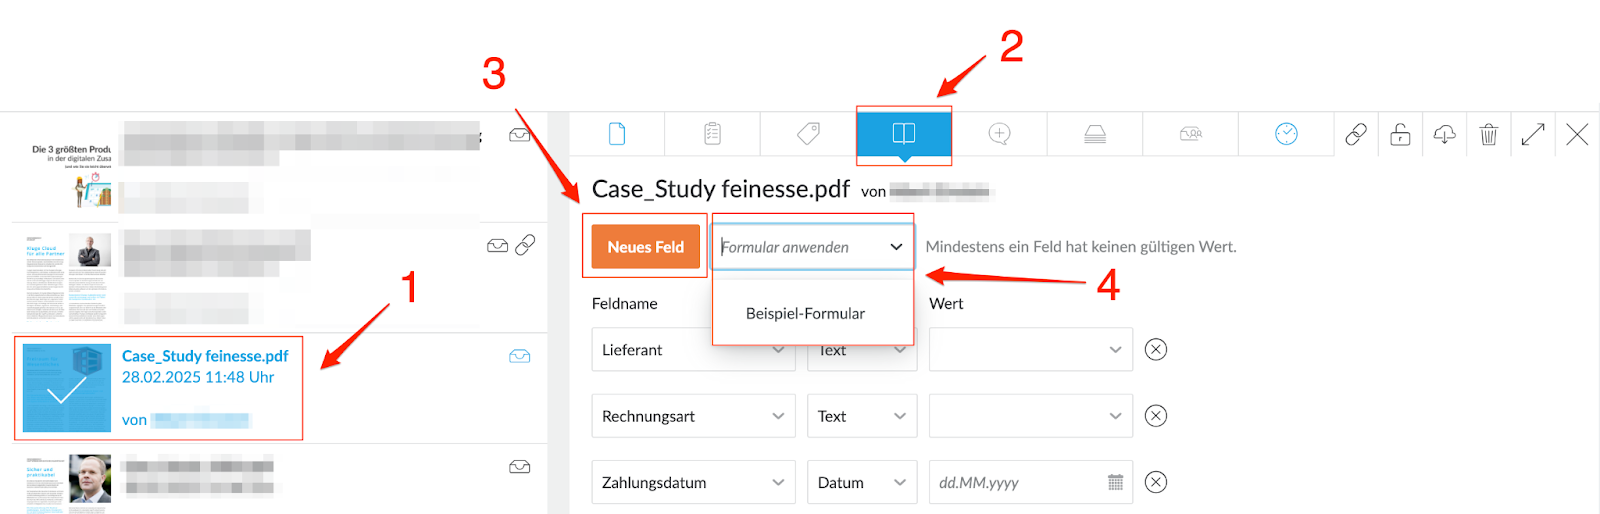Open the stacked tray versions tab

point(1095,134)
